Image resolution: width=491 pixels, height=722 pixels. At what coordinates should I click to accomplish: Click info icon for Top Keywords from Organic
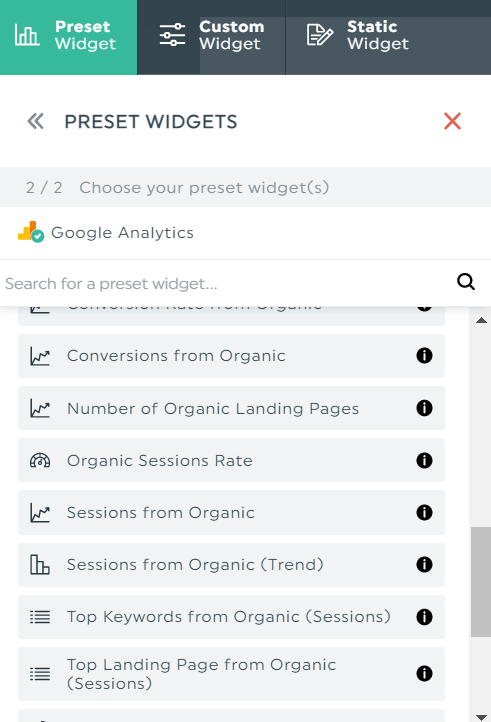point(424,617)
